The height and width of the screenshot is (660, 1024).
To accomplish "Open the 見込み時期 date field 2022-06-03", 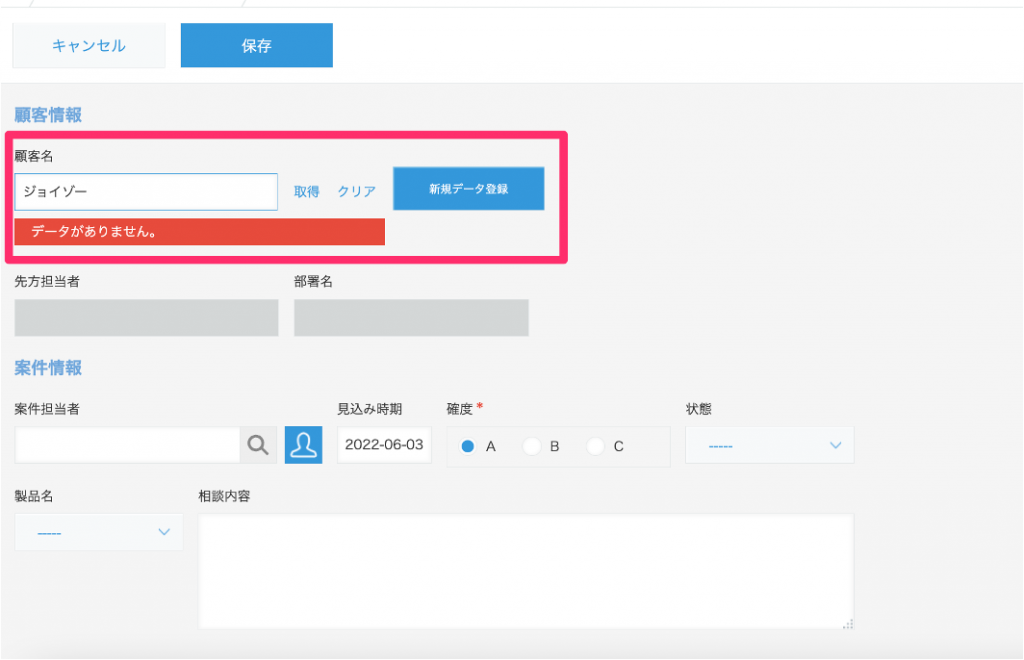I will pyautogui.click(x=384, y=445).
